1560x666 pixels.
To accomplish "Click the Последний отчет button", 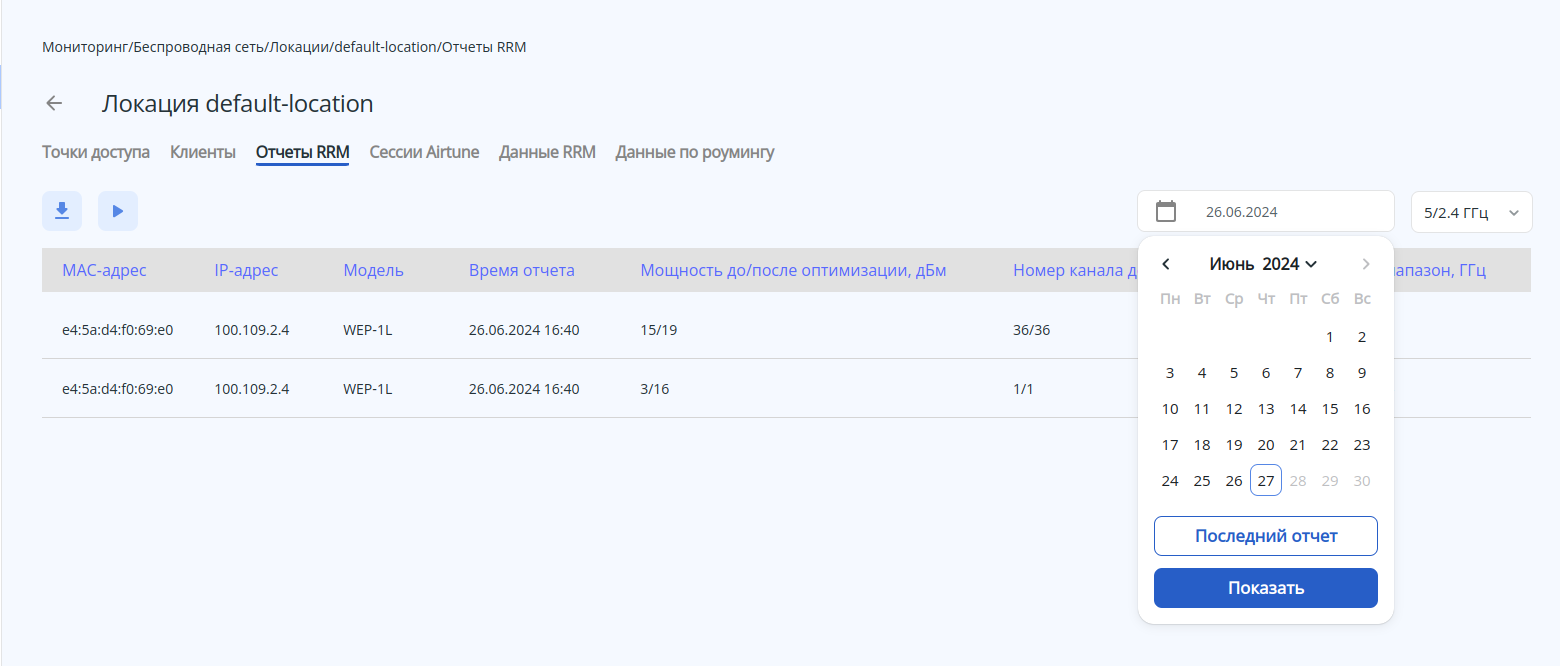I will coord(1266,536).
